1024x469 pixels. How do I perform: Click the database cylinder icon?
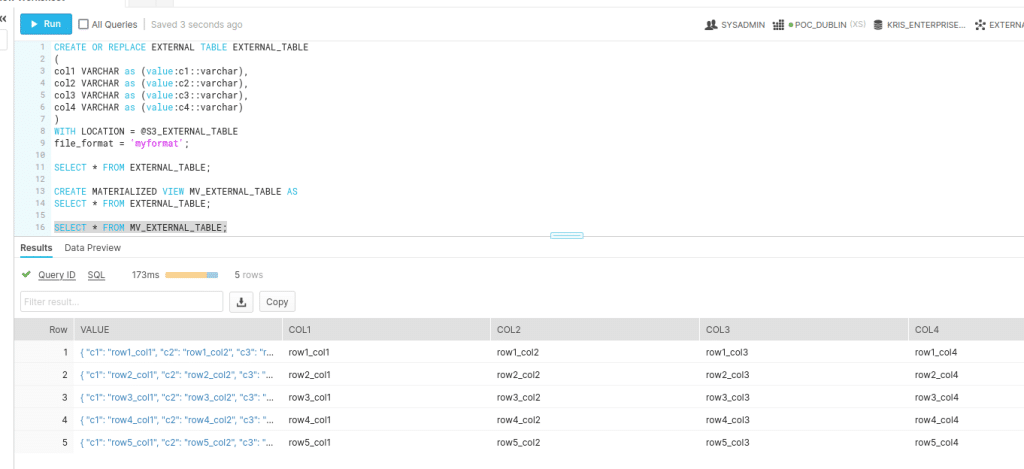(878, 25)
